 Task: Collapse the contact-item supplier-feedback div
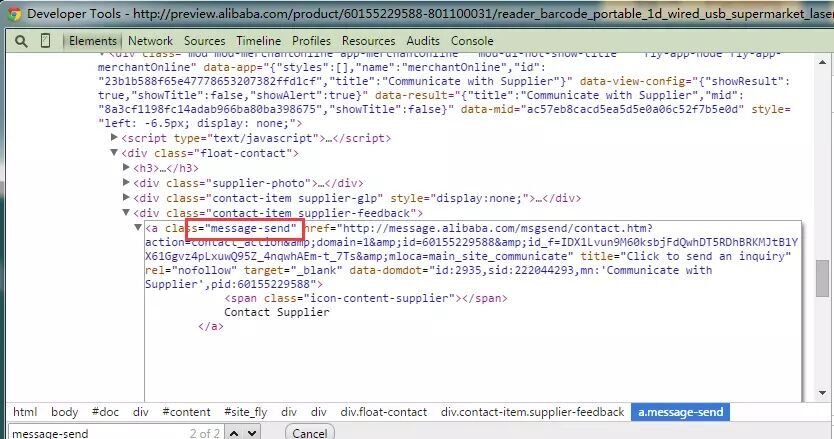click(126, 213)
